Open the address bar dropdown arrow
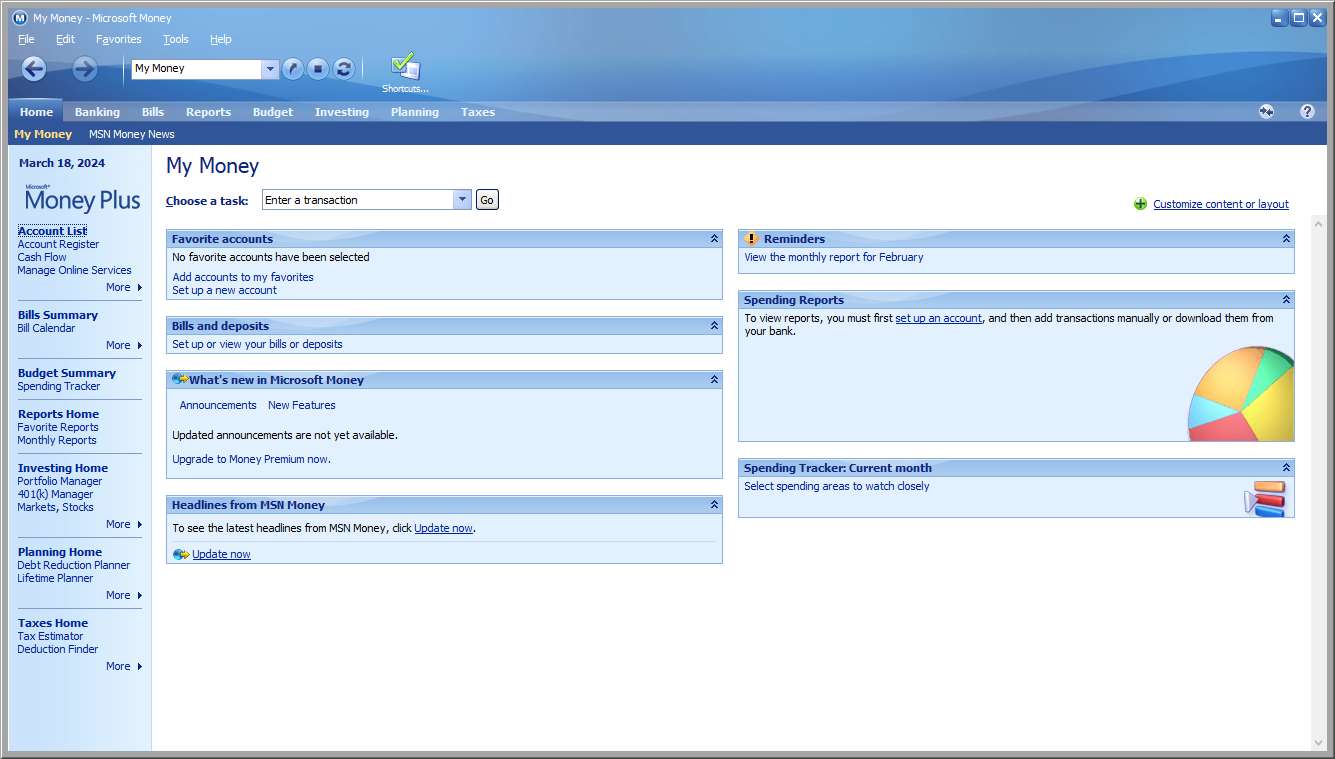Screen dimensions: 1335x759 pos(270,69)
